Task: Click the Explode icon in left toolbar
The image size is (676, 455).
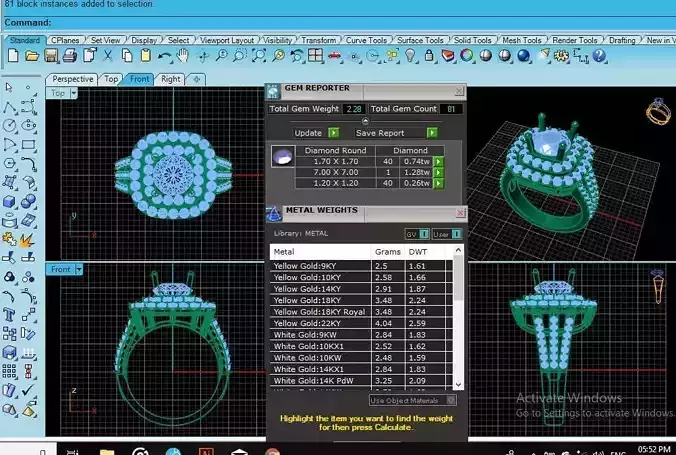Action: (x=27, y=239)
